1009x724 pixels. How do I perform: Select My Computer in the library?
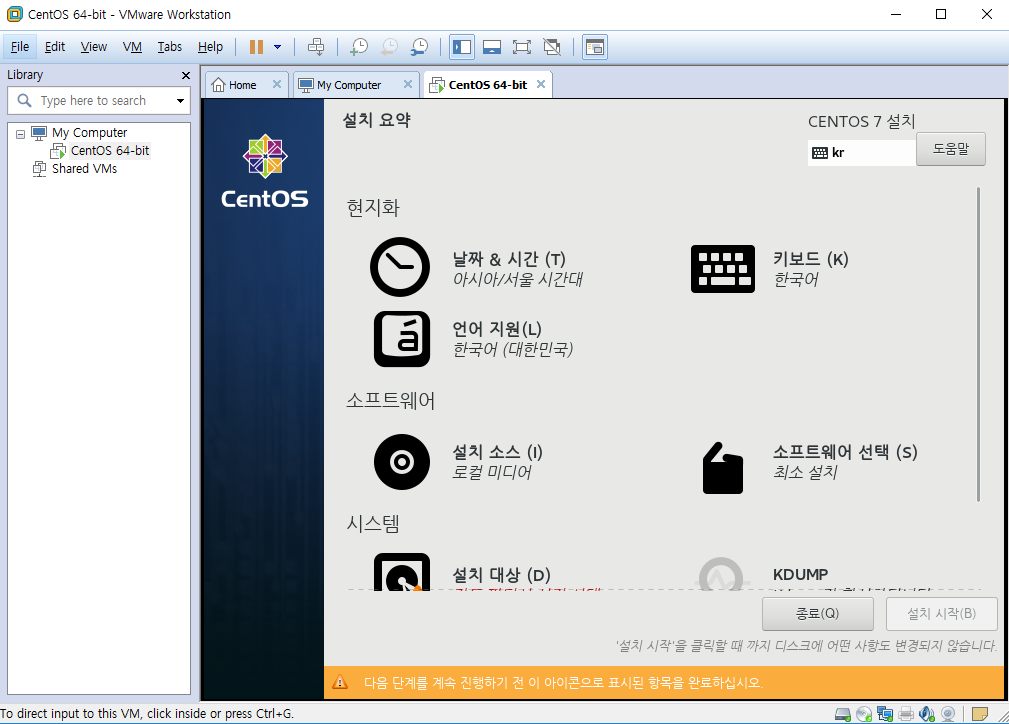coord(89,133)
